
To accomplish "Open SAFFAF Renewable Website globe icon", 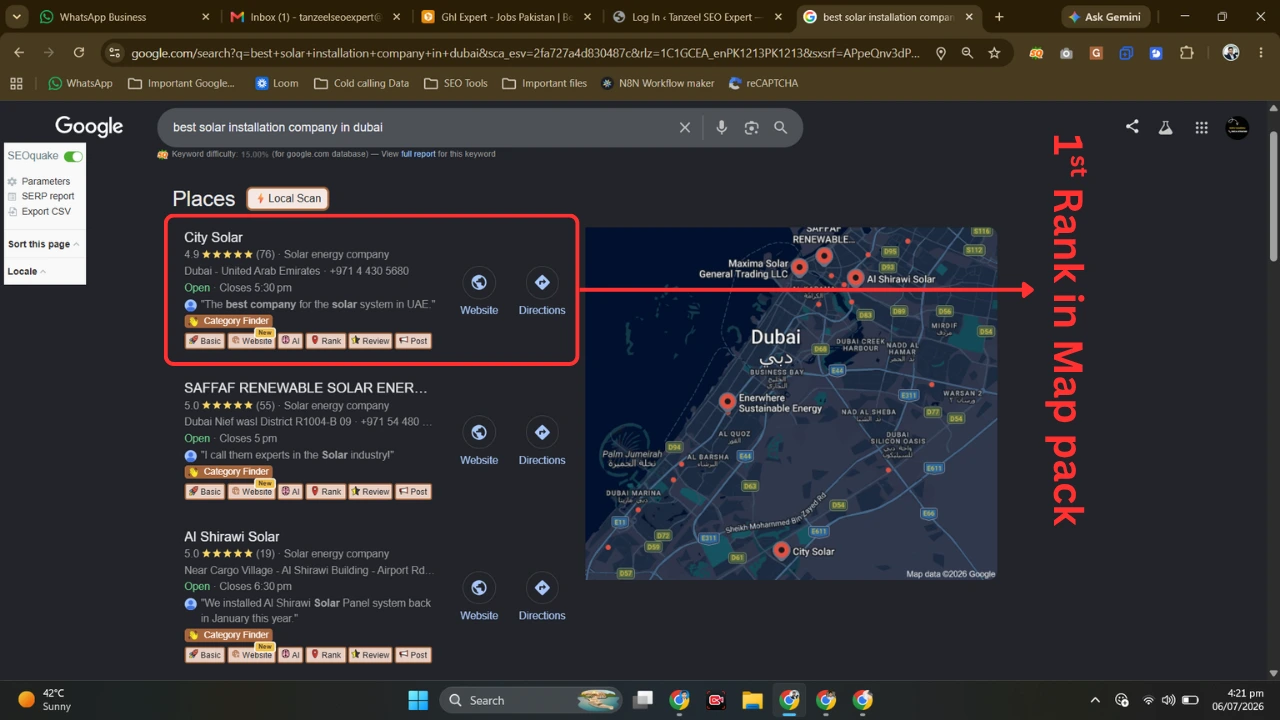I will [479, 433].
